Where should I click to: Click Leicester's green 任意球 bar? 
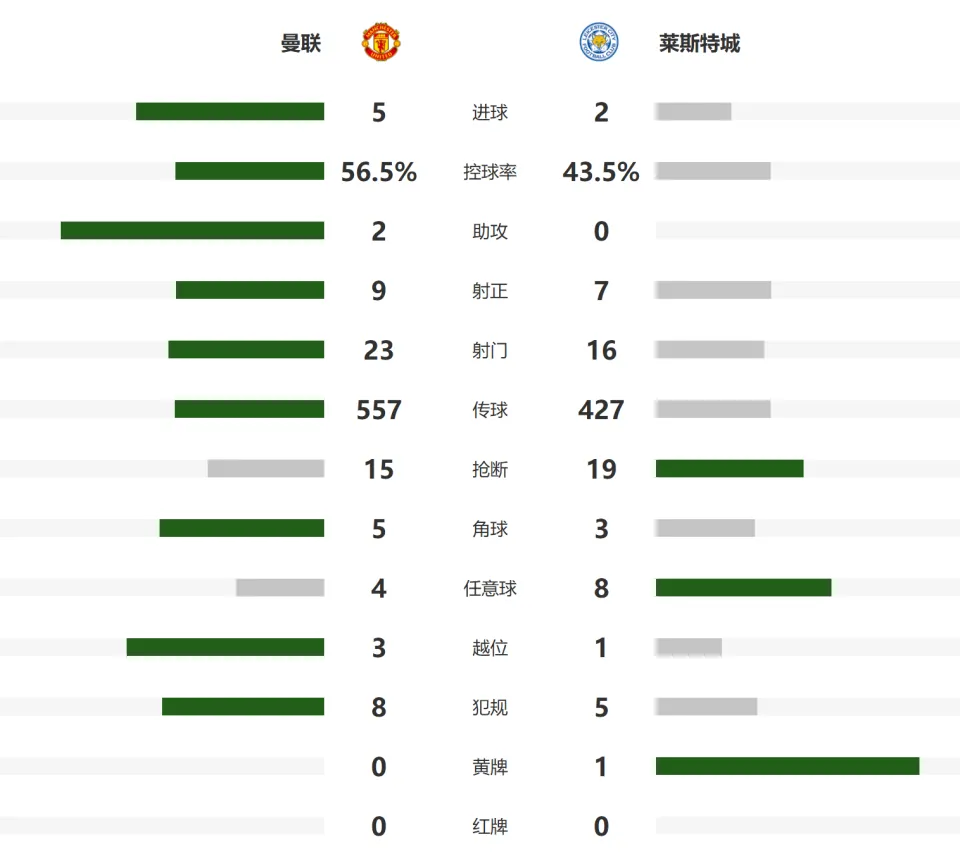[x=743, y=588]
